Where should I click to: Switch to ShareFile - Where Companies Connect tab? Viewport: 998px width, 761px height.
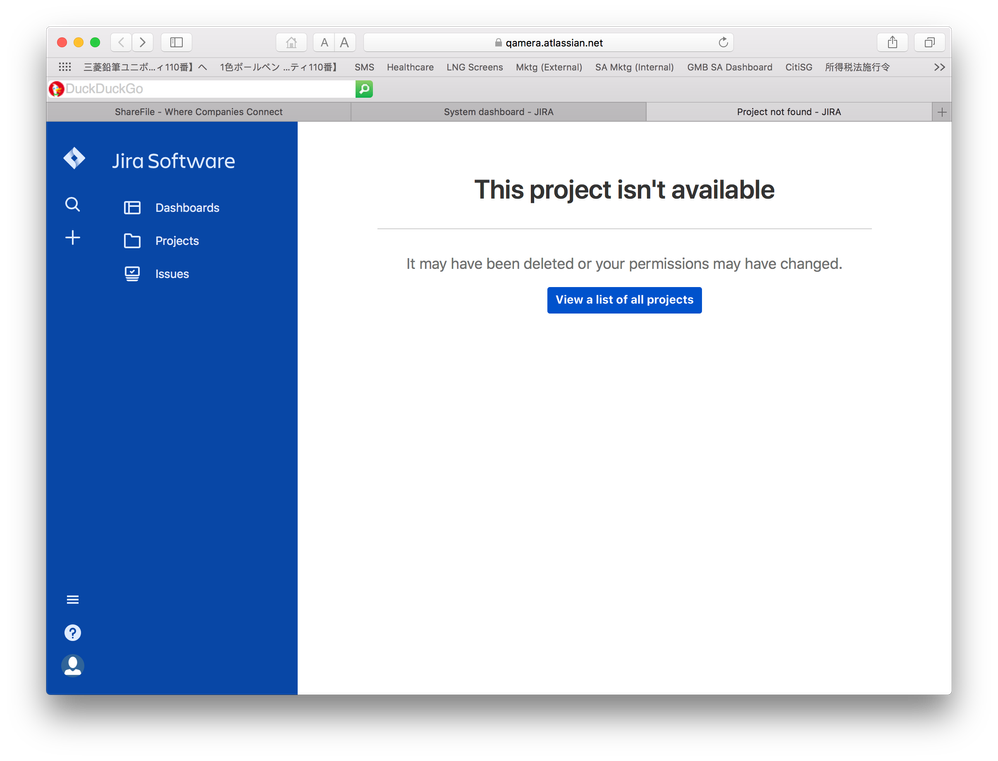click(x=199, y=112)
